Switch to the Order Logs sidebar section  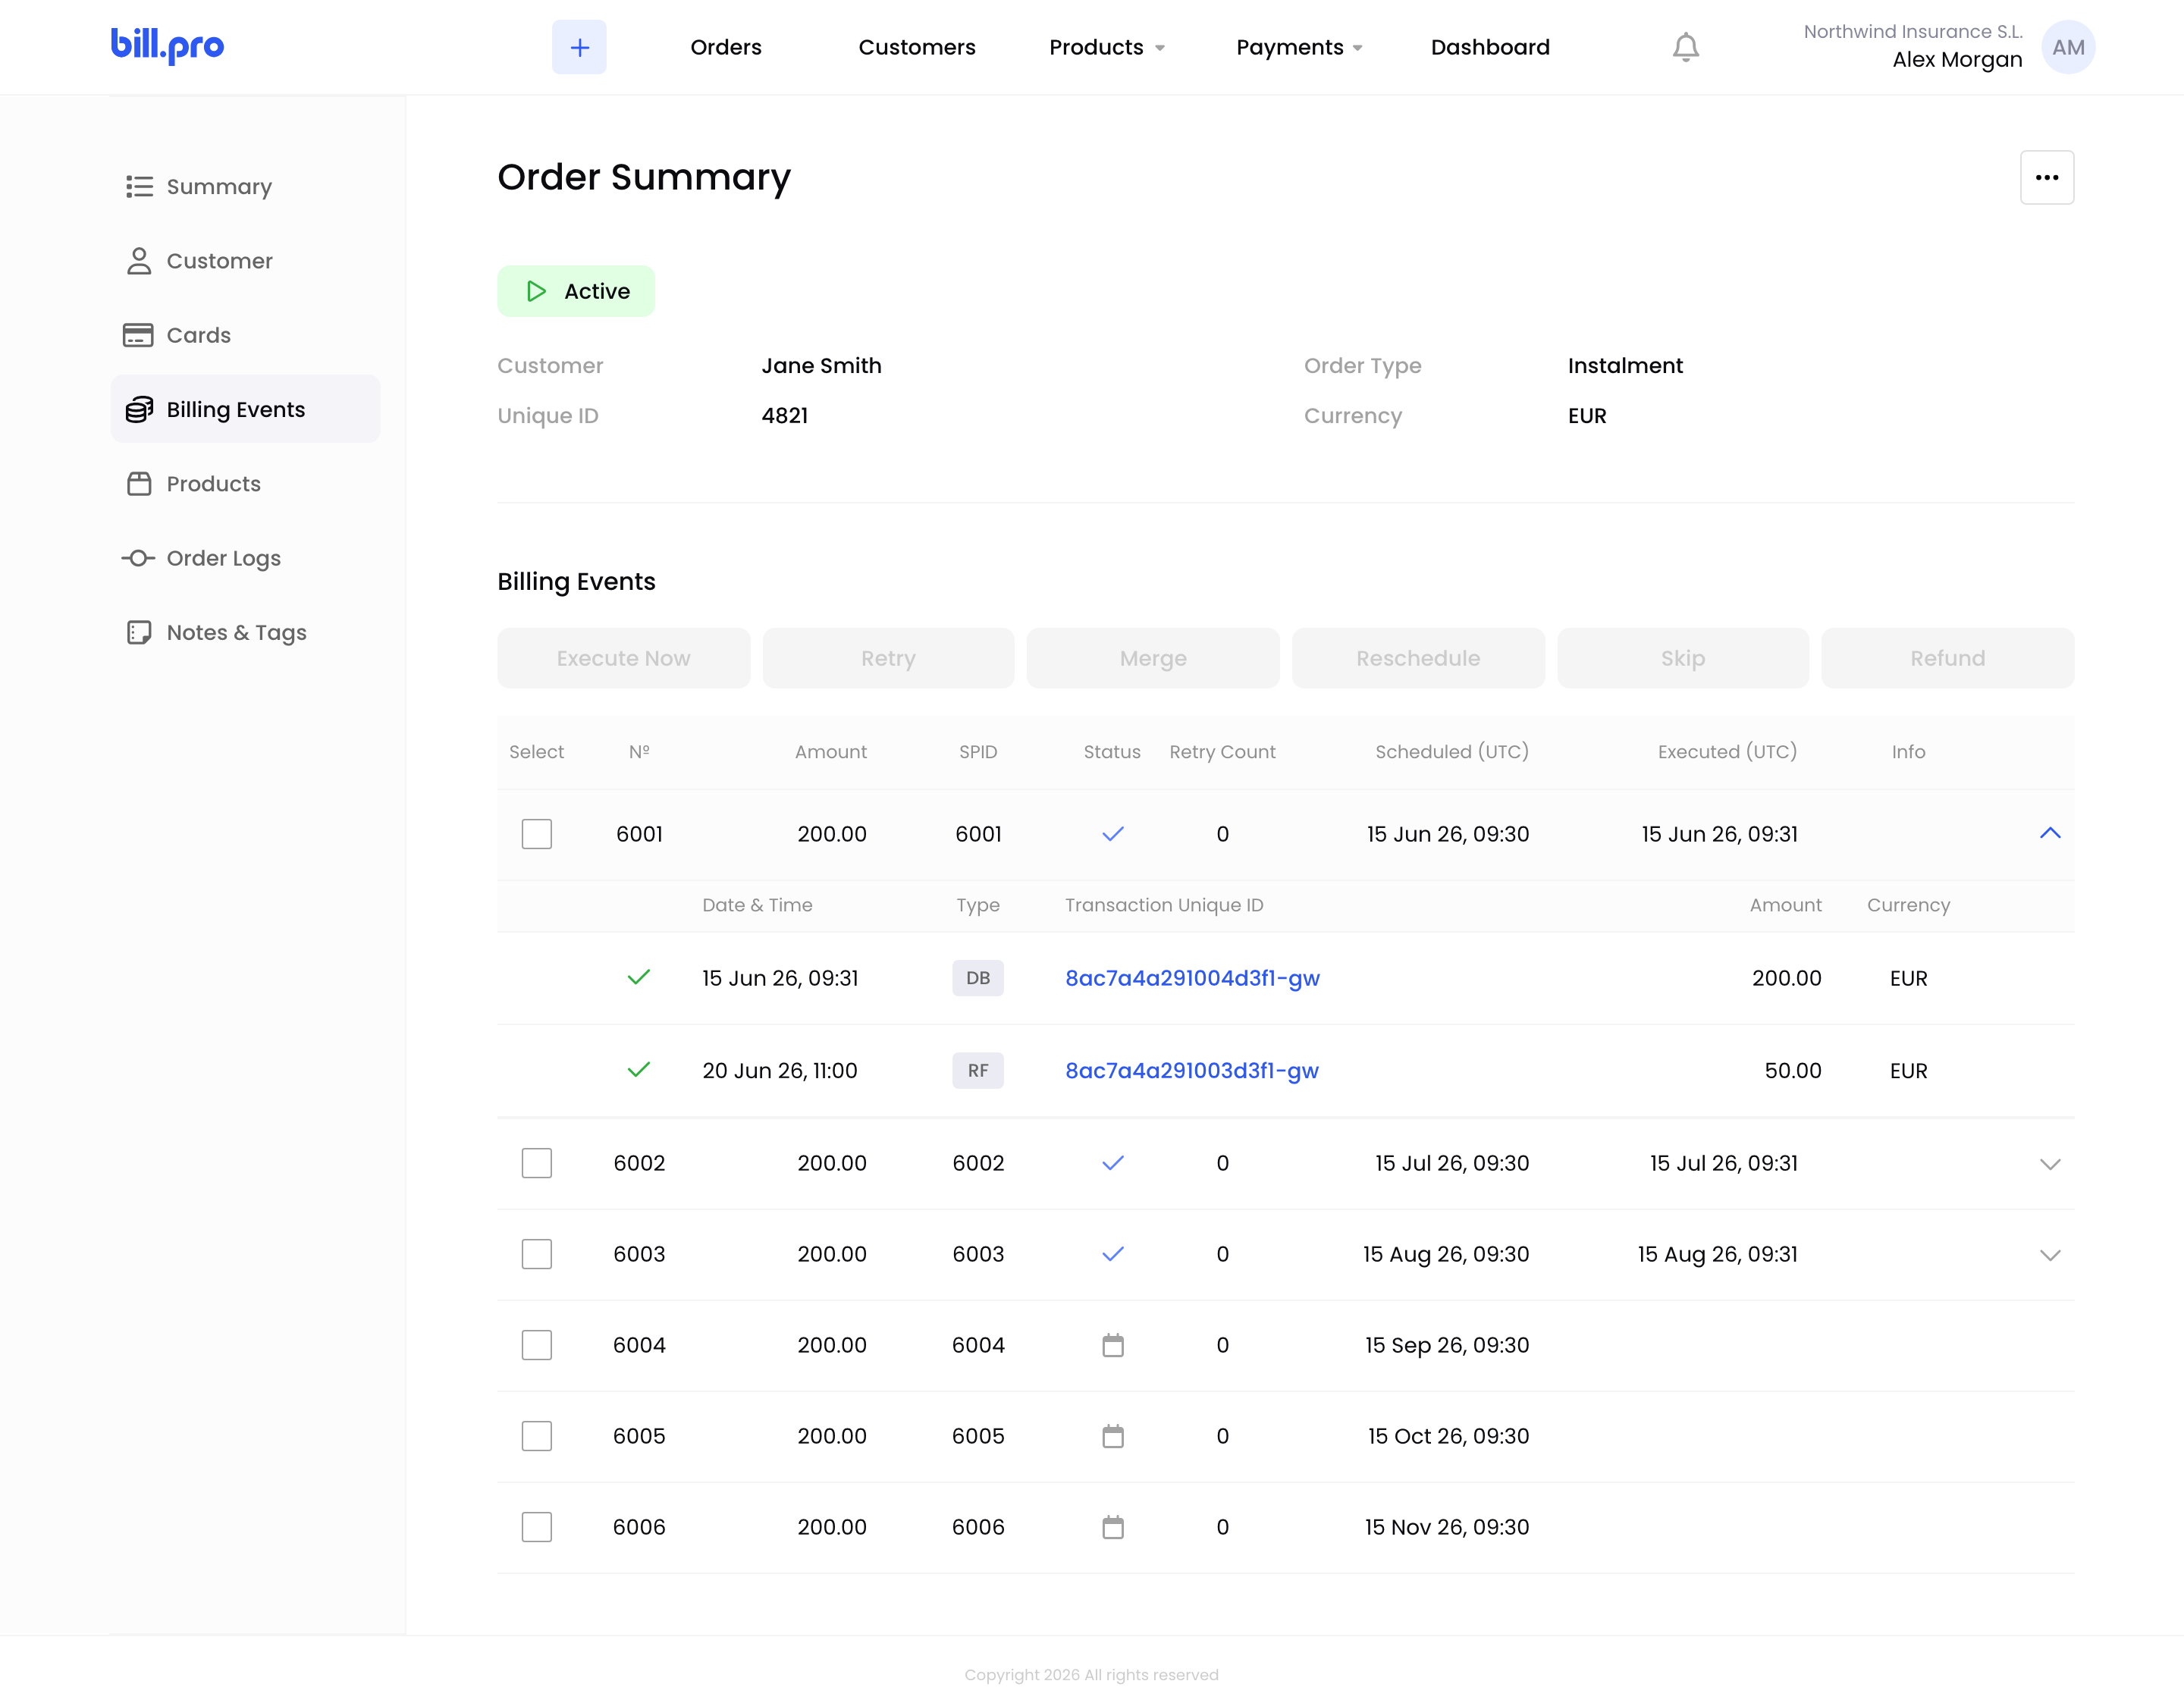pyautogui.click(x=245, y=558)
